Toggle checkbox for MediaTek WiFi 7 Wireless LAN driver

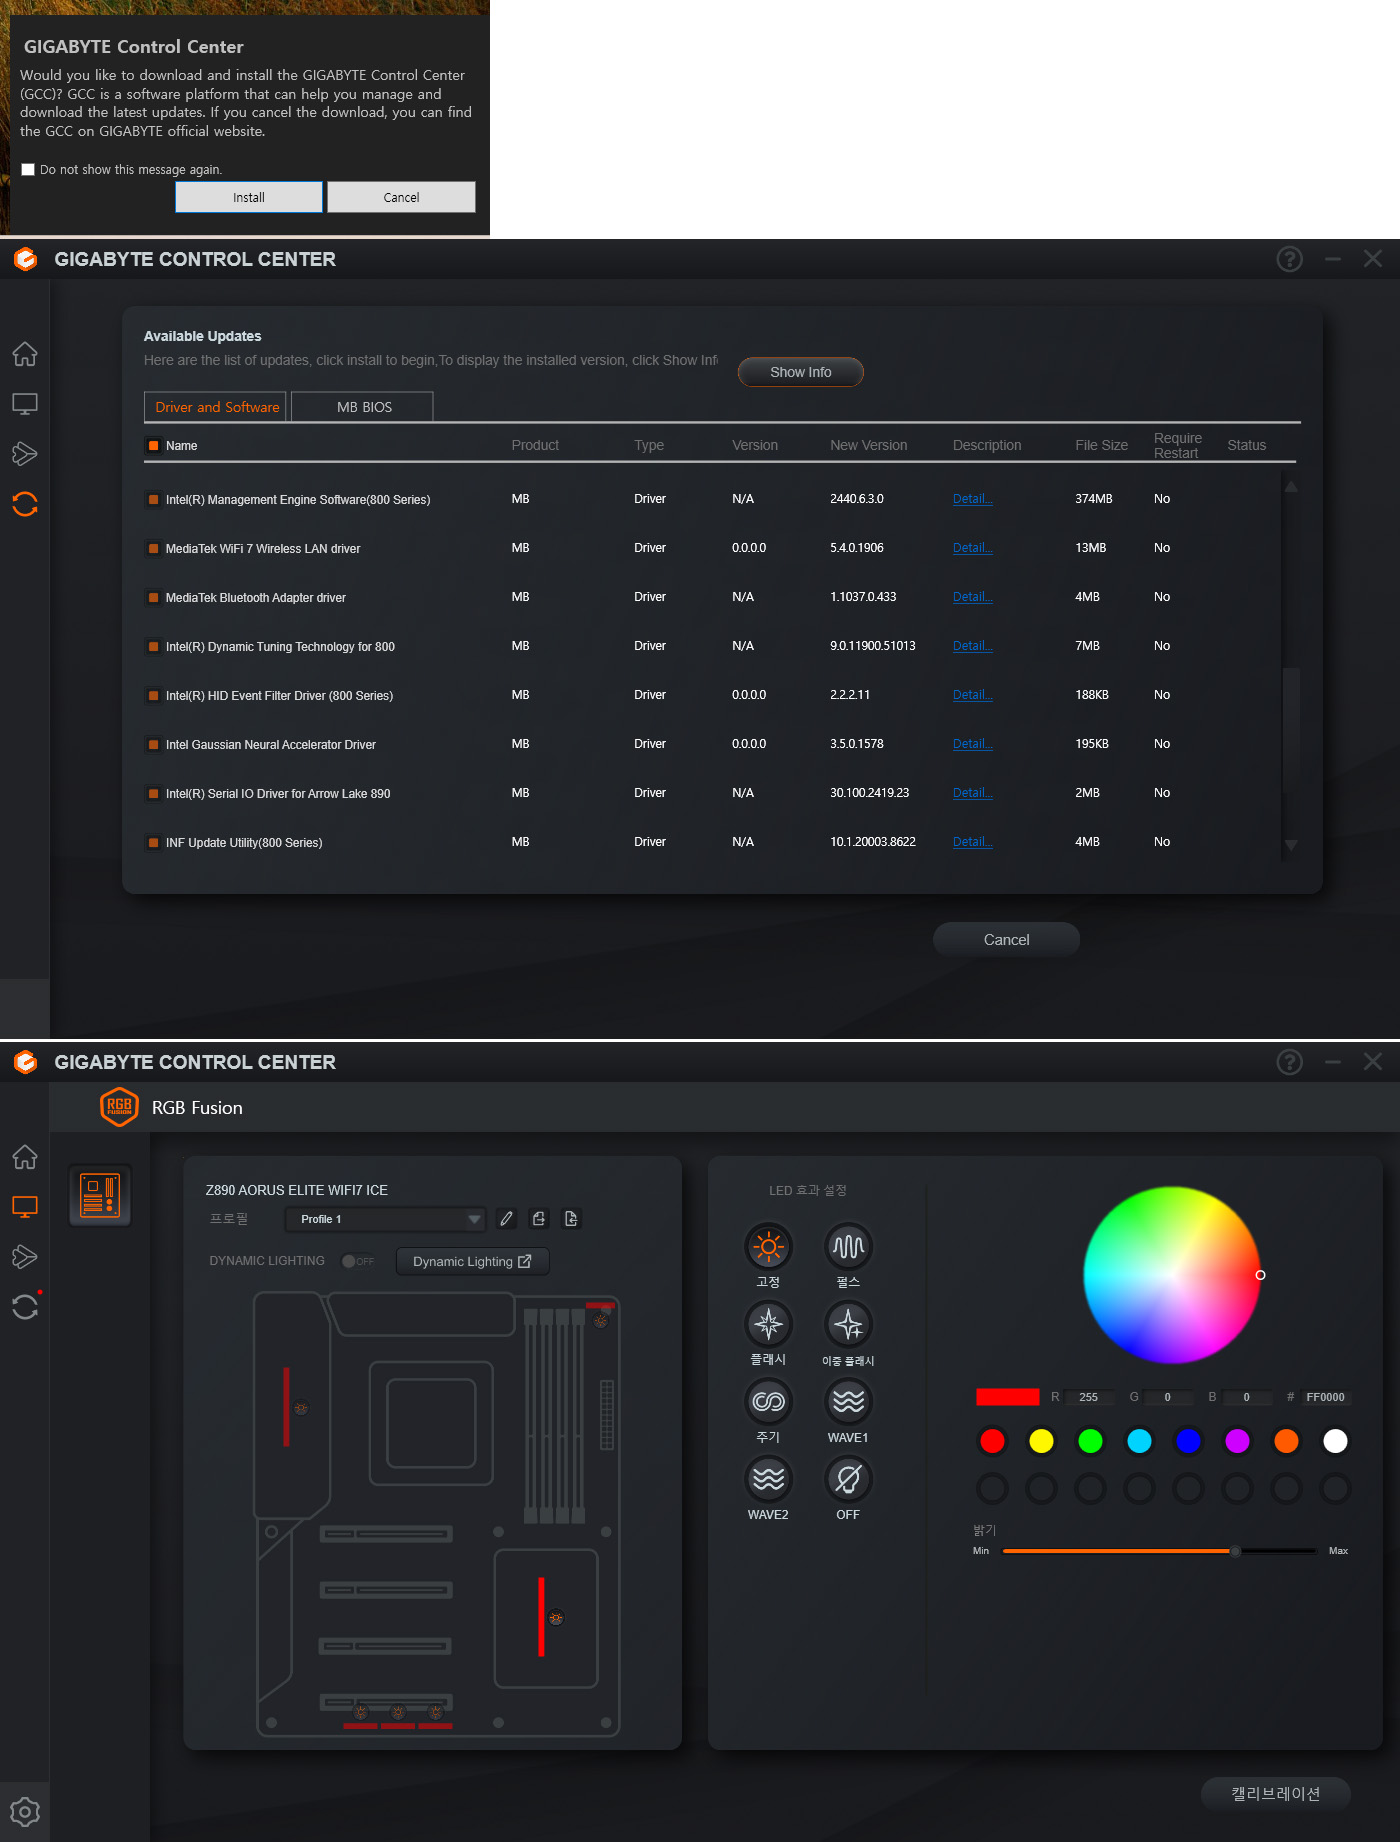click(153, 548)
